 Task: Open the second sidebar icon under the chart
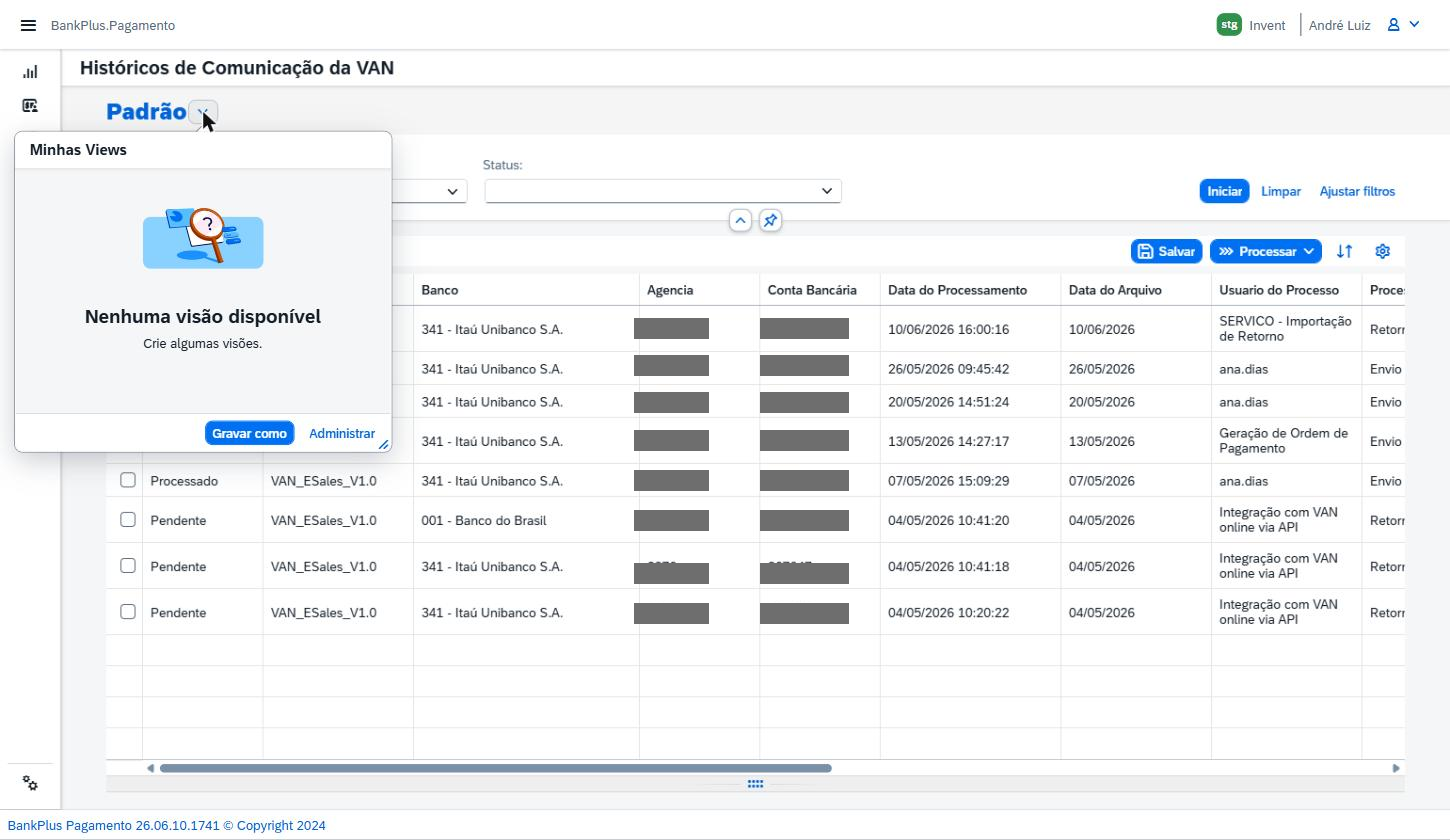[30, 105]
